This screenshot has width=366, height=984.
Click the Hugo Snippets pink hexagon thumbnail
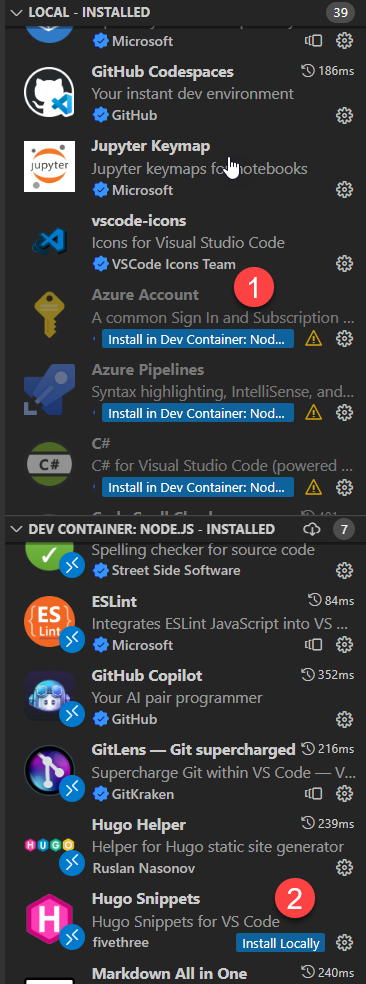coord(49,919)
